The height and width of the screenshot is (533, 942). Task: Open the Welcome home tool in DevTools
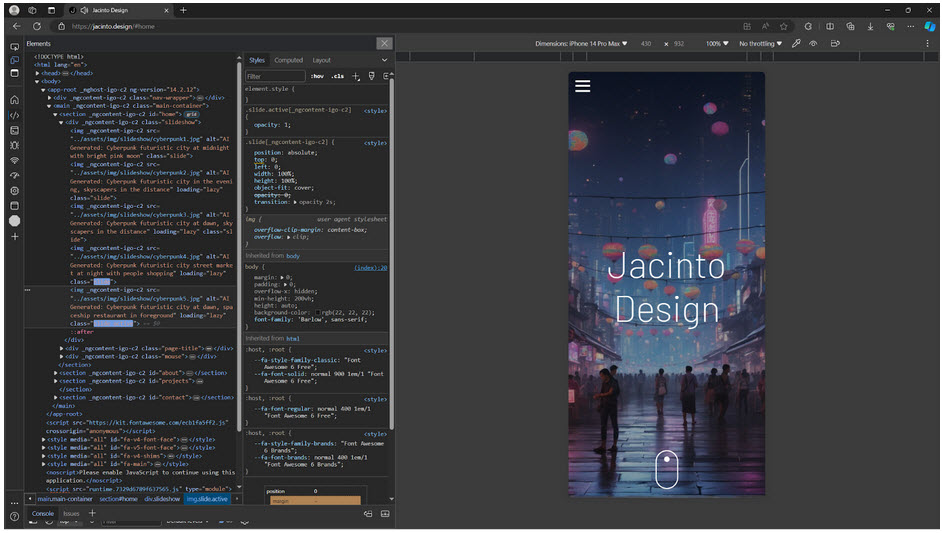click(x=14, y=100)
